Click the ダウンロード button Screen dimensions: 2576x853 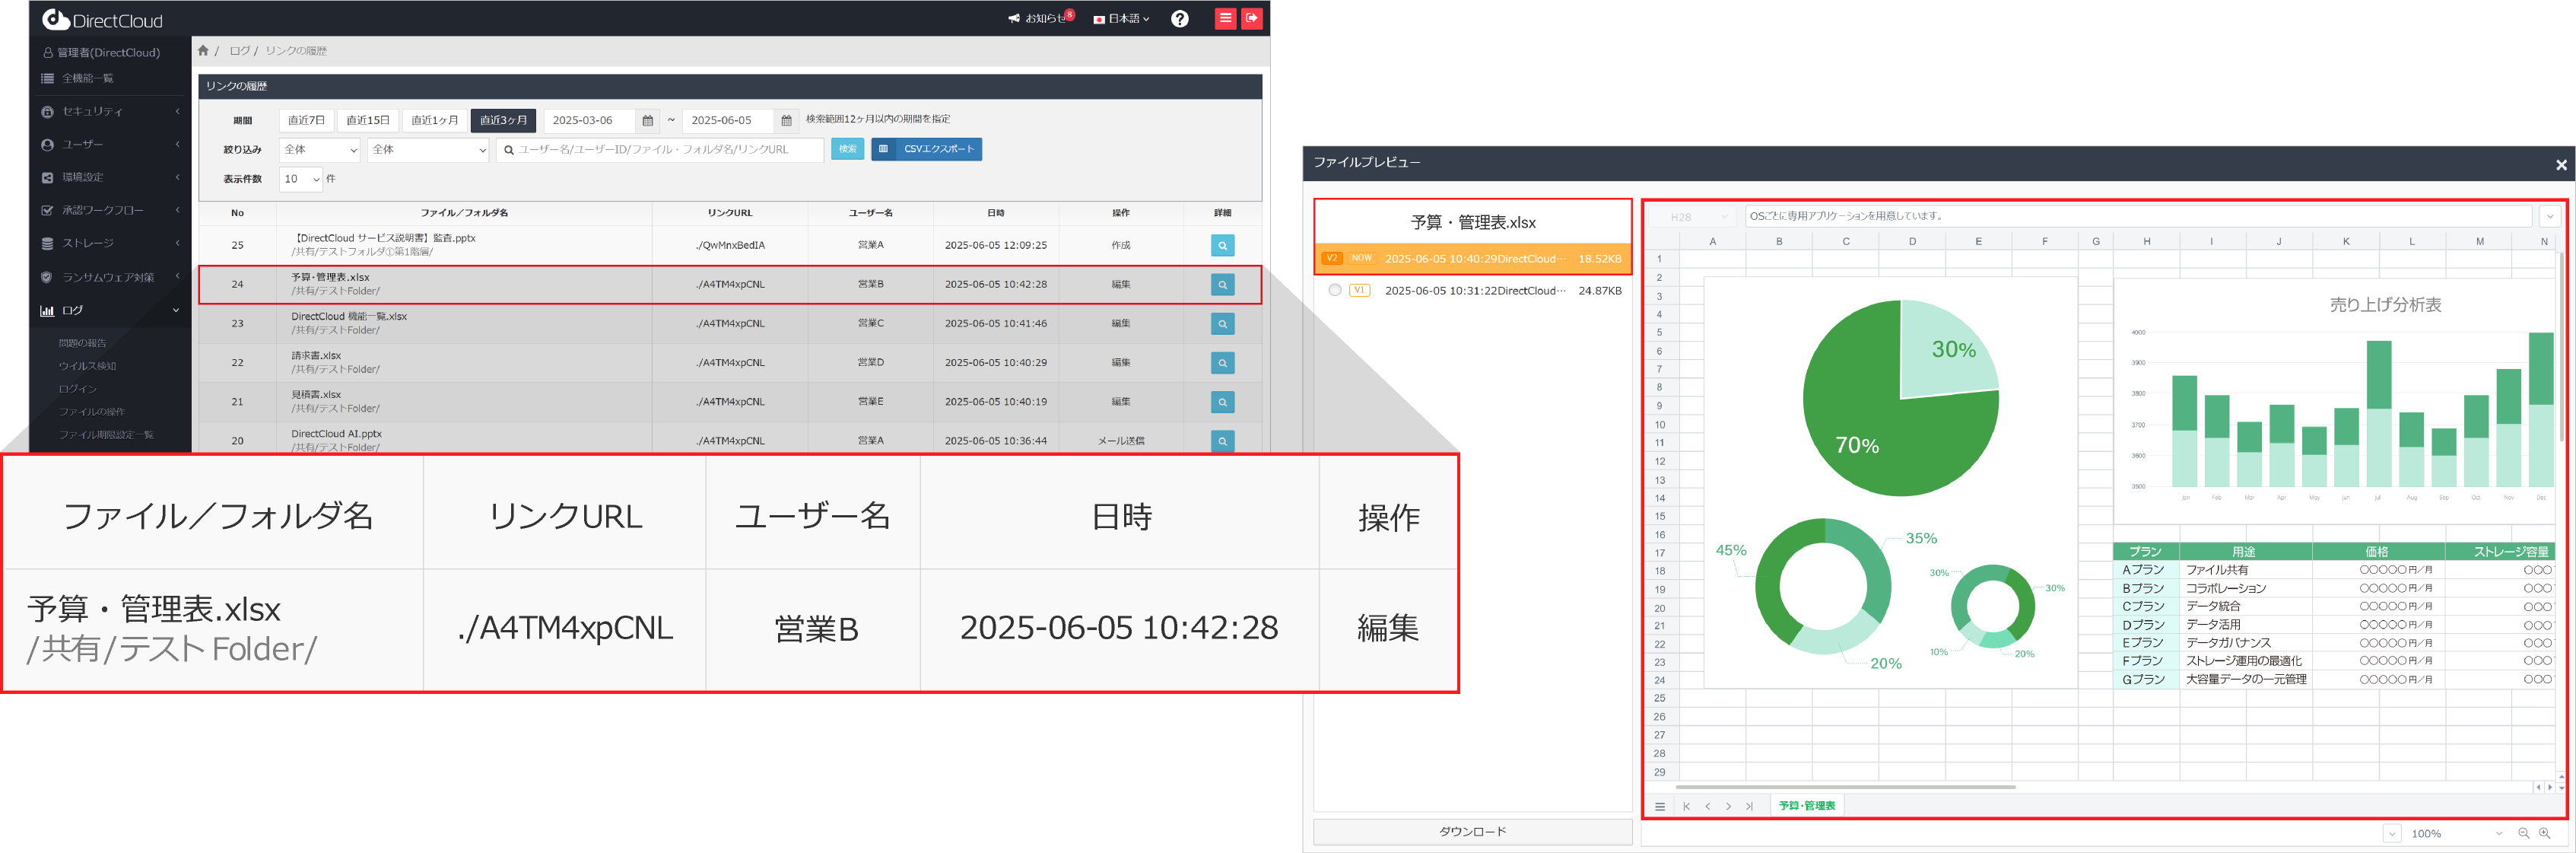pyautogui.click(x=1472, y=832)
